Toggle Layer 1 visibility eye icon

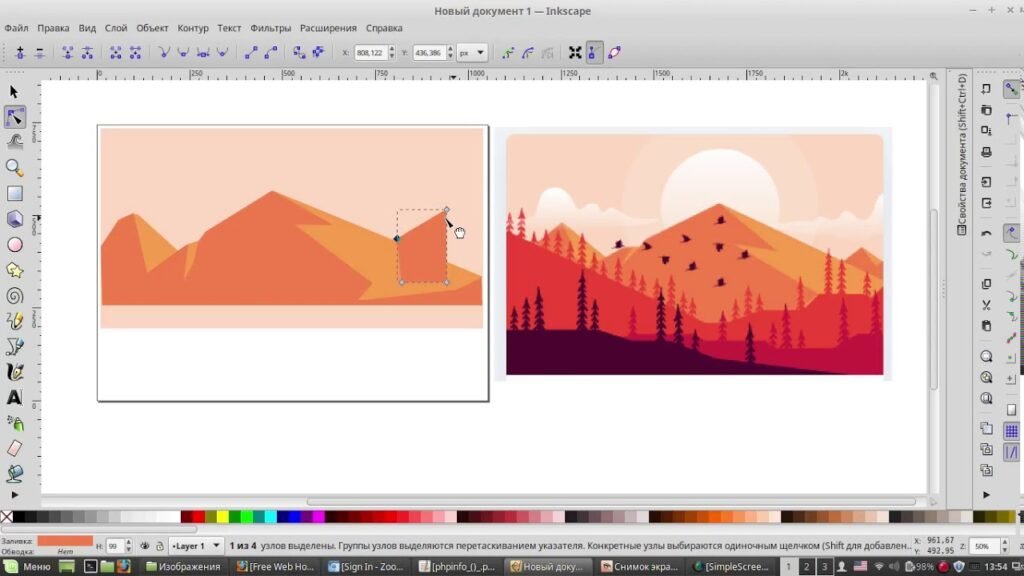pyautogui.click(x=144, y=545)
